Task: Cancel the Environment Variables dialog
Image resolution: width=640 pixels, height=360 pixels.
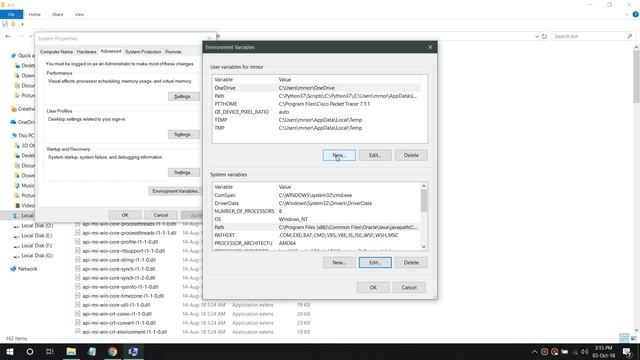Action: [x=409, y=287]
